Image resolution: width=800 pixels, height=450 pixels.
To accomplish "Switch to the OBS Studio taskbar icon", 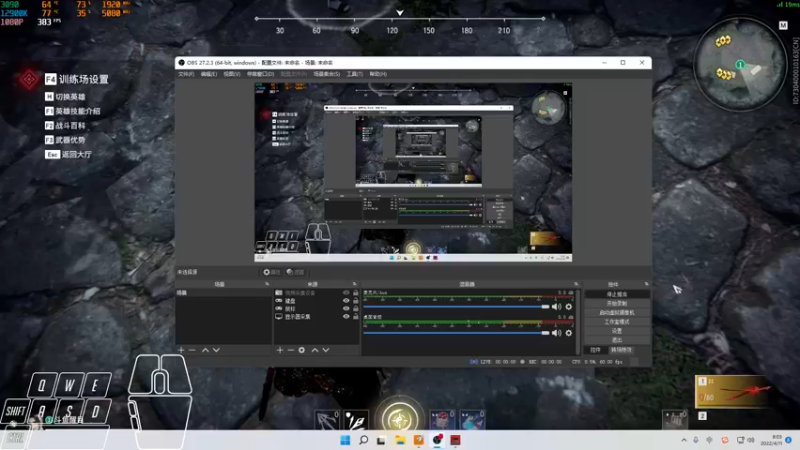I will [x=437, y=440].
